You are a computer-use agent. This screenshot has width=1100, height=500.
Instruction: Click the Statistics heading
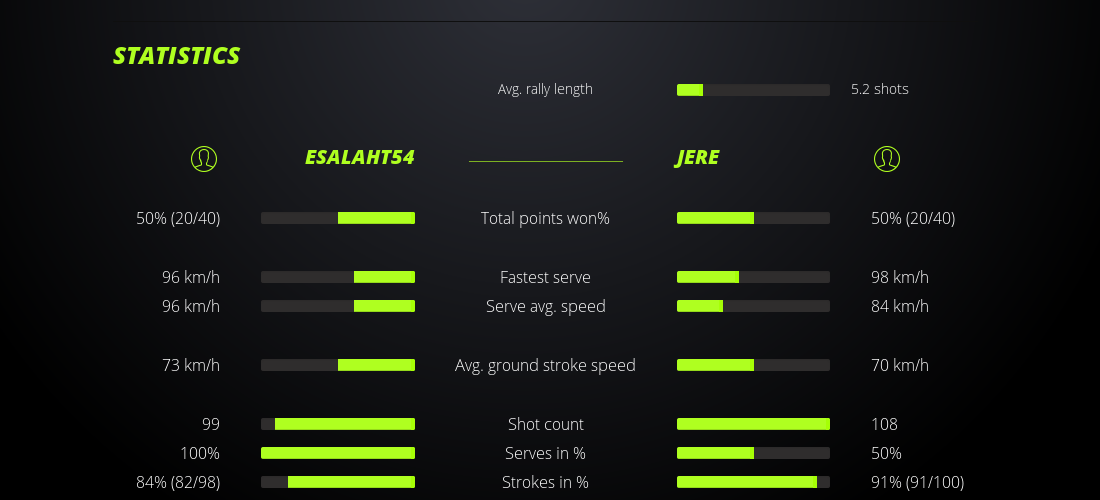pos(176,56)
